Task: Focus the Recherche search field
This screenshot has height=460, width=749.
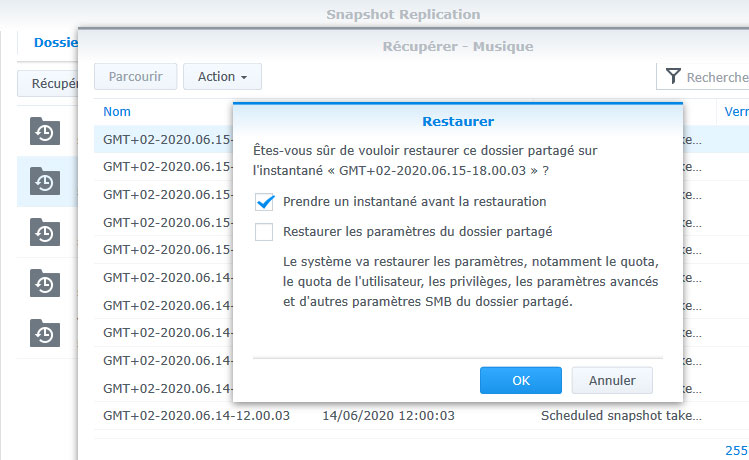Action: click(717, 77)
